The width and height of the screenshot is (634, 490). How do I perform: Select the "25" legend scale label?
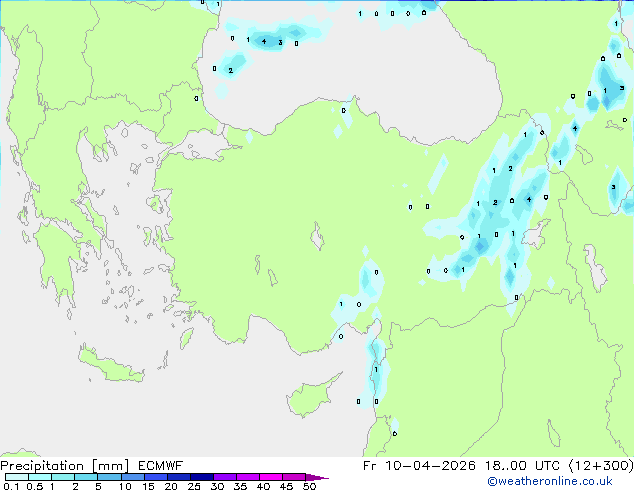tap(194, 486)
